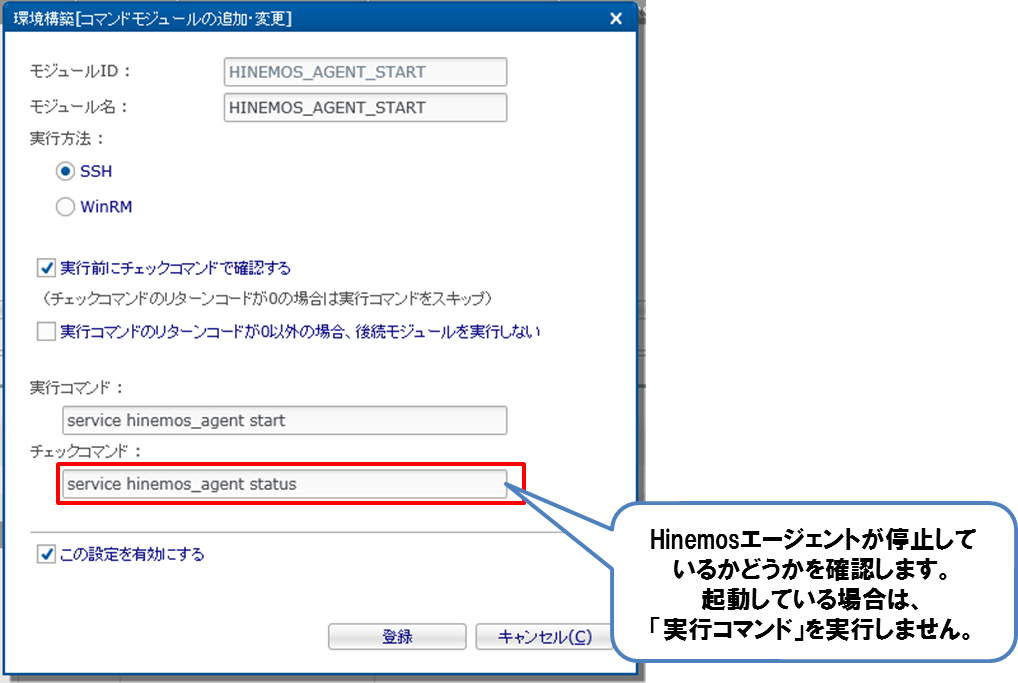Click the チェックコマンド label text
Image resolution: width=1018 pixels, height=683 pixels.
86,451
